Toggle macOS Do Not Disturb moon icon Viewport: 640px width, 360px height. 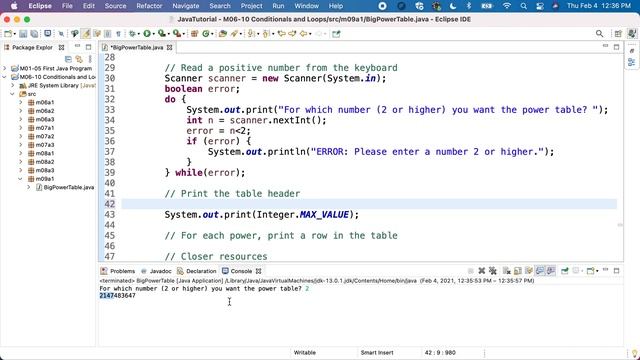453,6
